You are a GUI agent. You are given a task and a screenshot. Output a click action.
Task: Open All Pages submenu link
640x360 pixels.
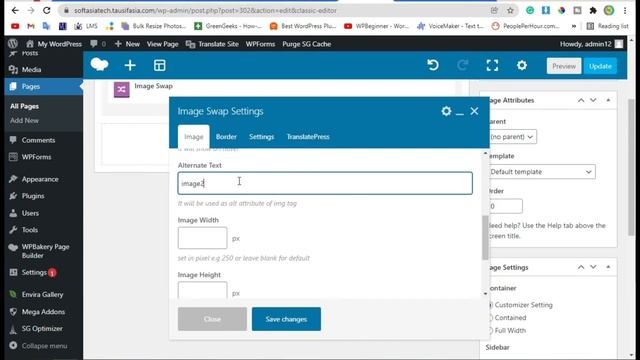click(x=24, y=106)
